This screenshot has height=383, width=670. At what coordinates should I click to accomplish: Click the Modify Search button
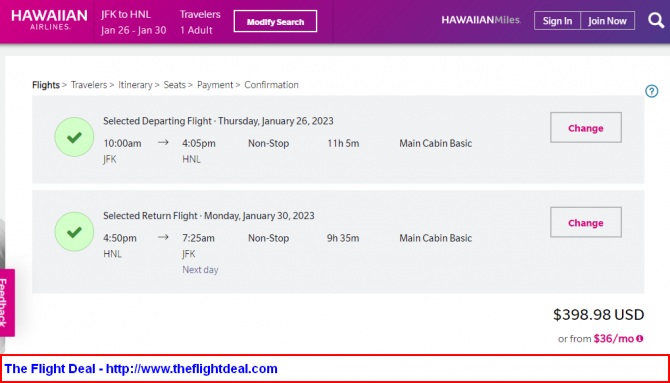point(275,21)
